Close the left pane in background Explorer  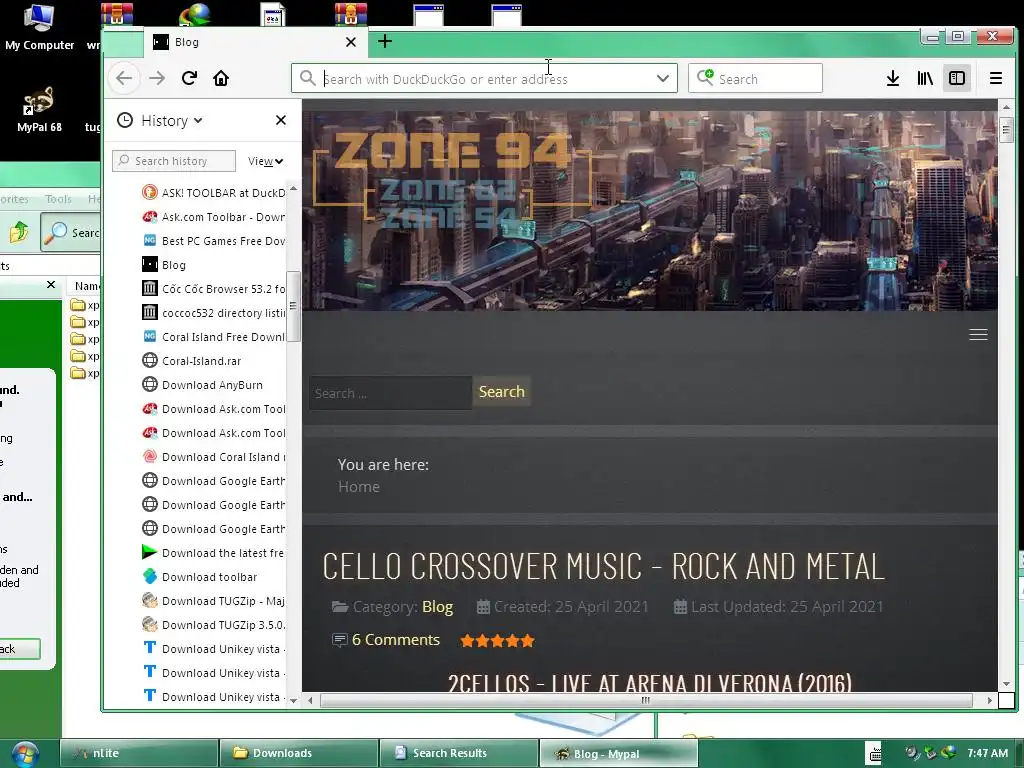click(x=51, y=285)
